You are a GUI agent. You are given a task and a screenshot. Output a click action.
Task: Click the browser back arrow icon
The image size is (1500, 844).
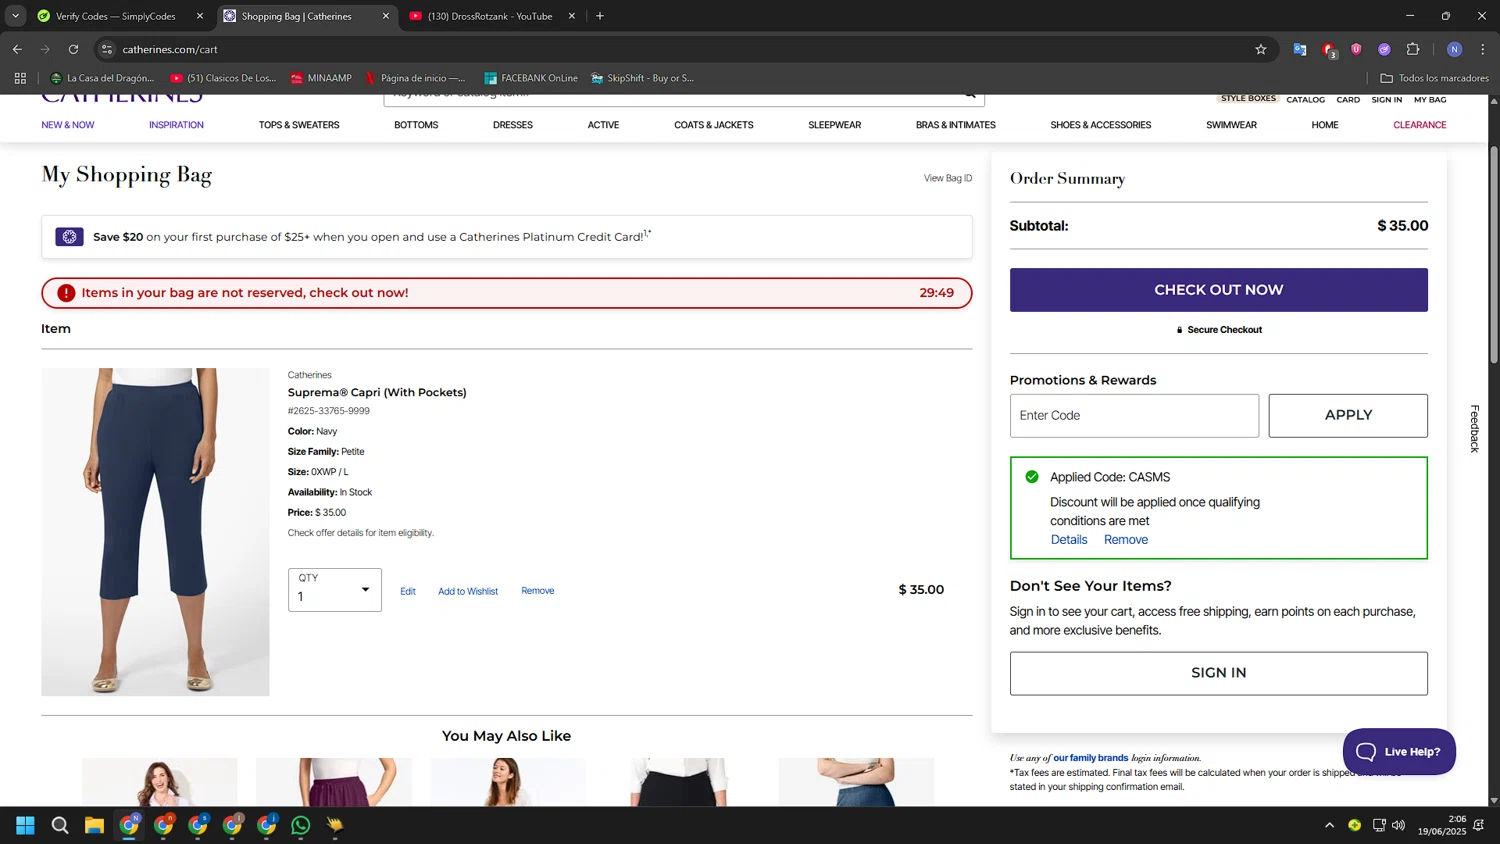pyautogui.click(x=17, y=49)
